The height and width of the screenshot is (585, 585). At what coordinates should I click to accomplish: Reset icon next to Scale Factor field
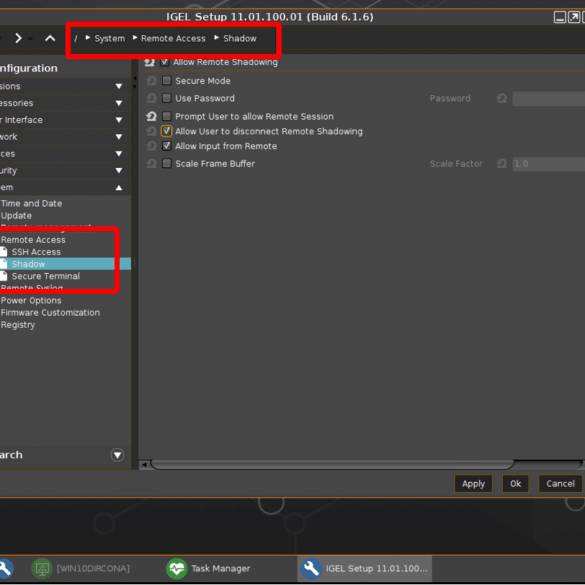click(x=502, y=163)
